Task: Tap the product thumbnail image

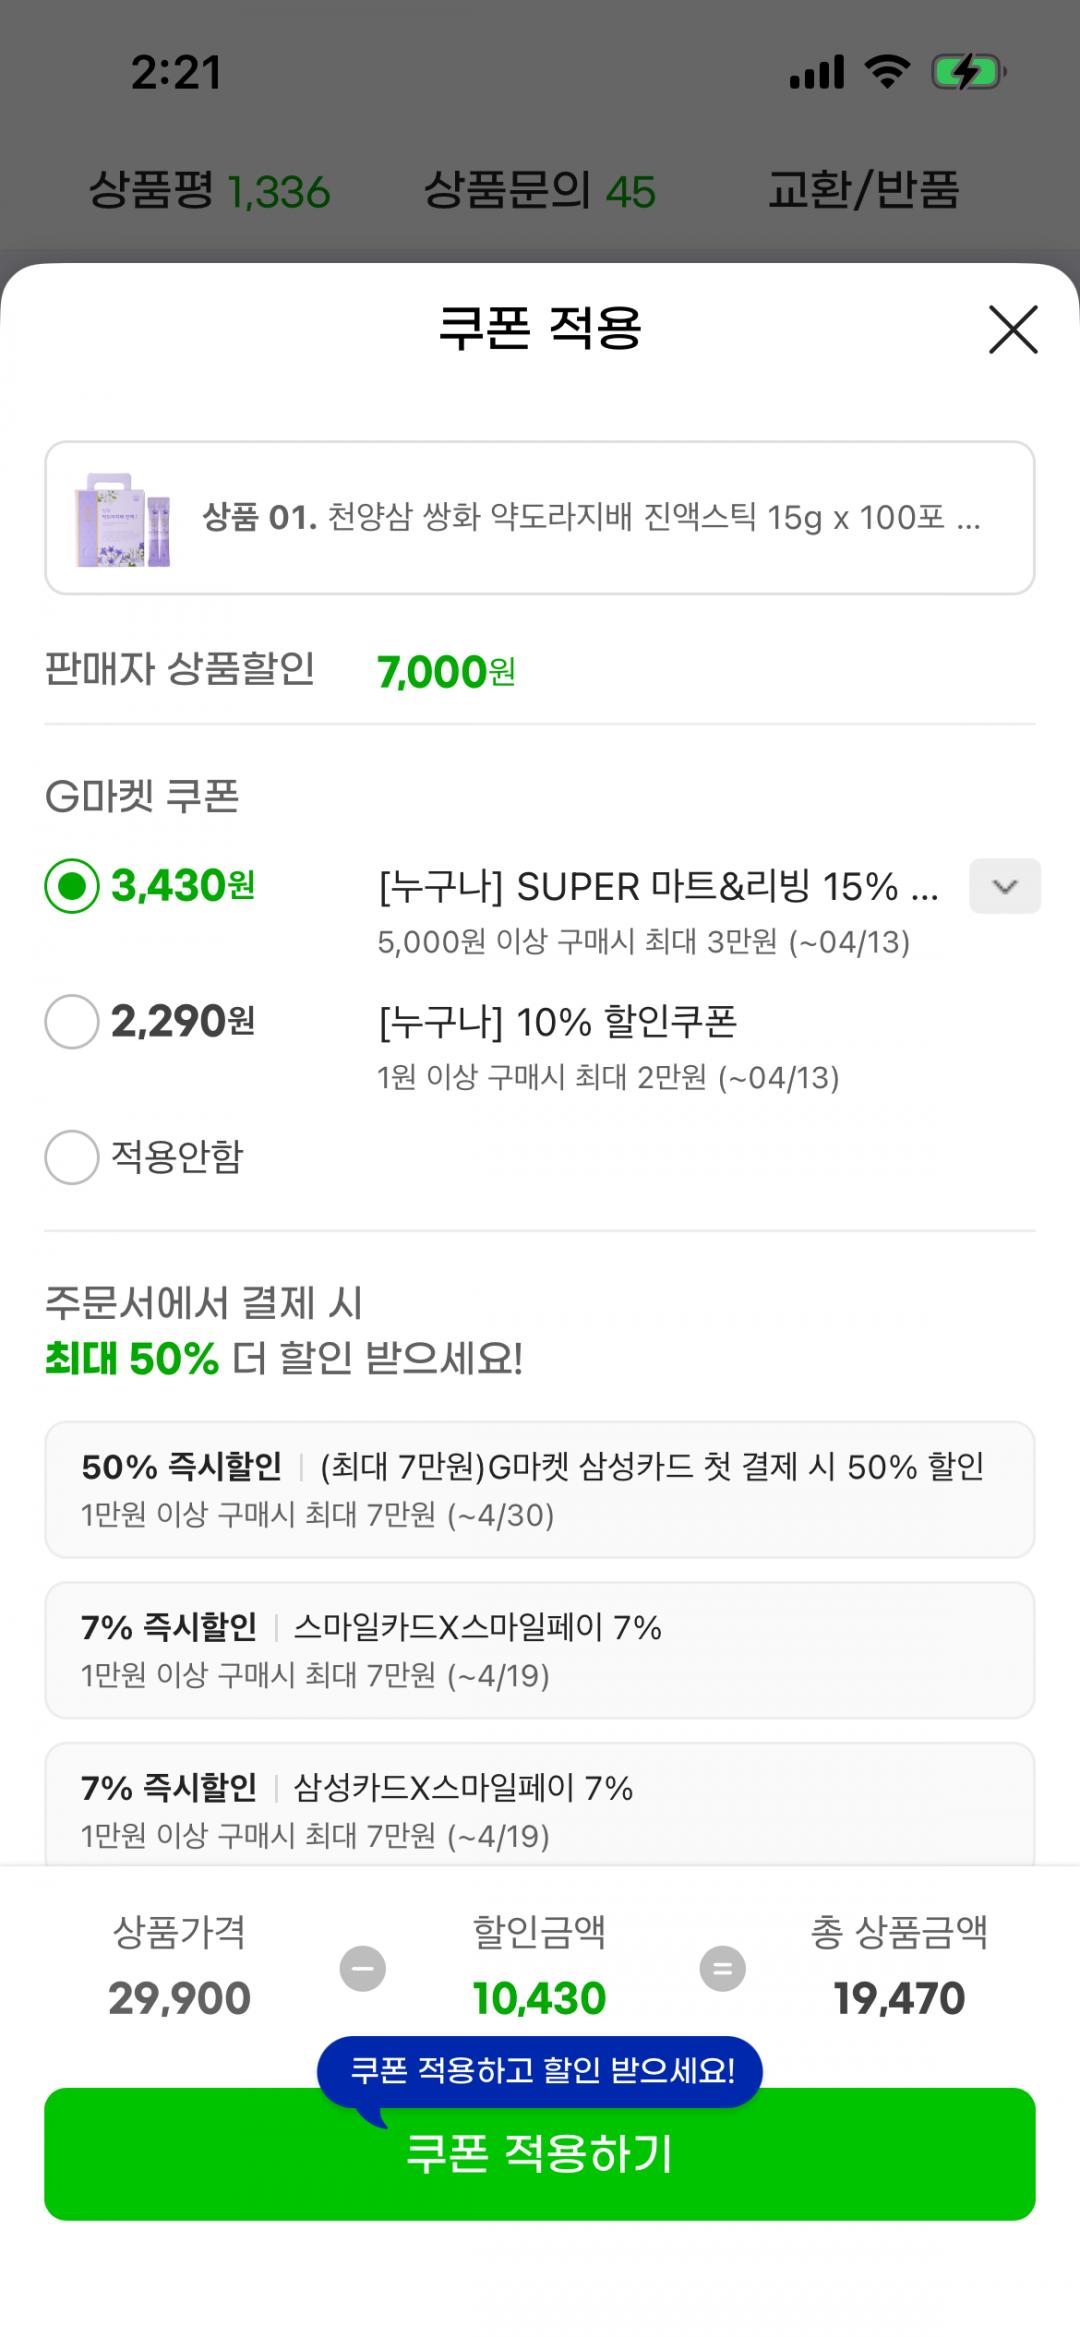Action: click(123, 519)
